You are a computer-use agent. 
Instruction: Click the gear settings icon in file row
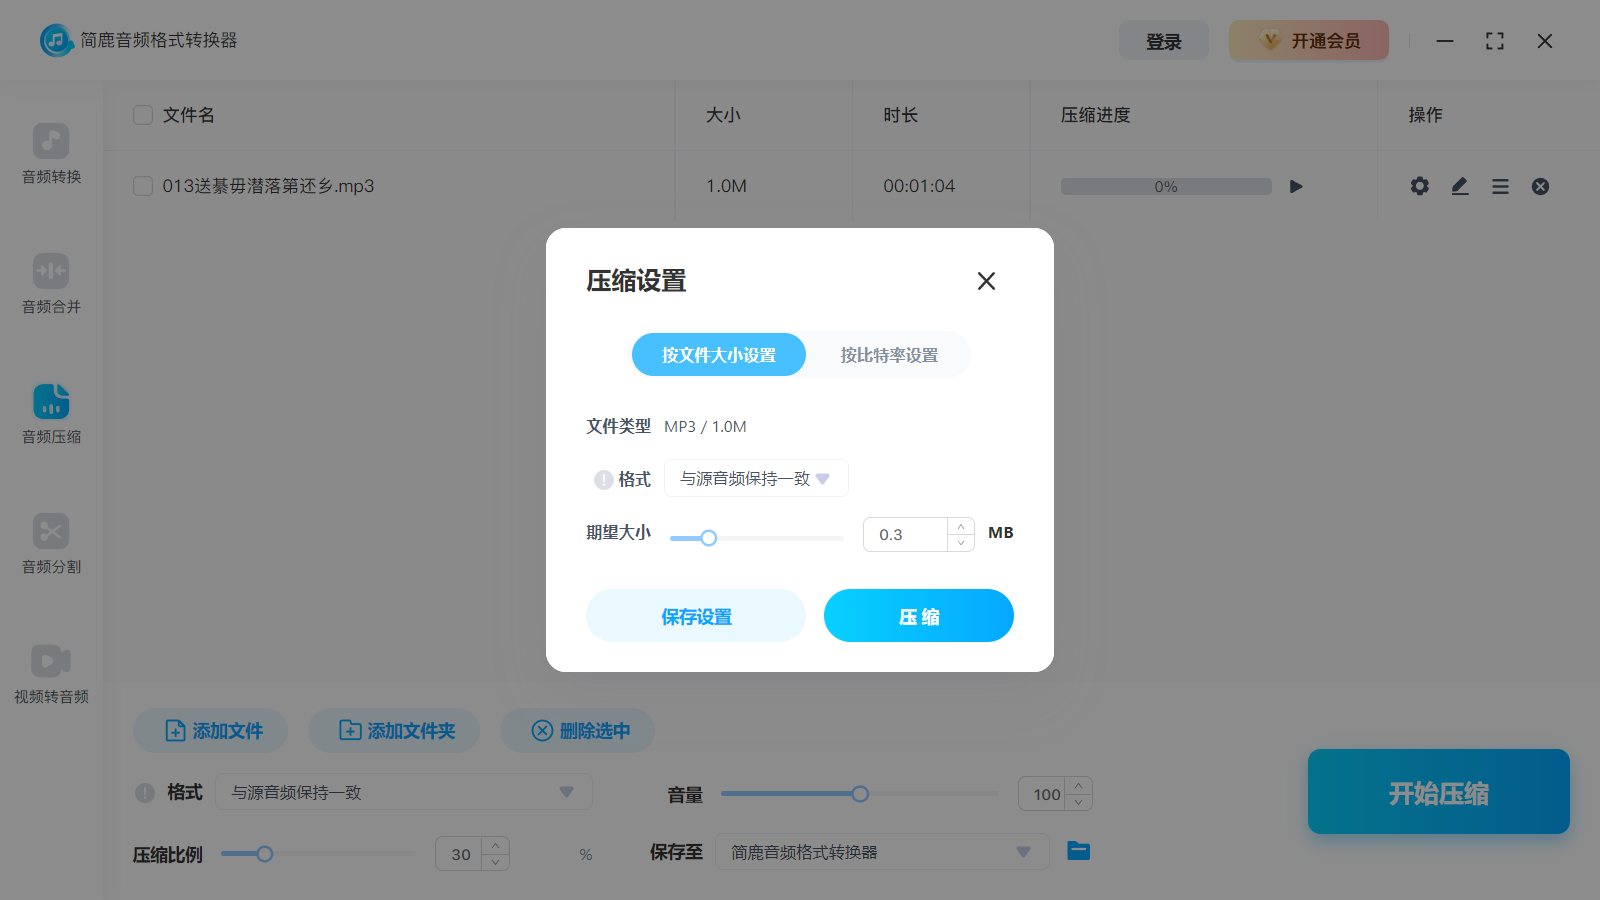[1419, 186]
